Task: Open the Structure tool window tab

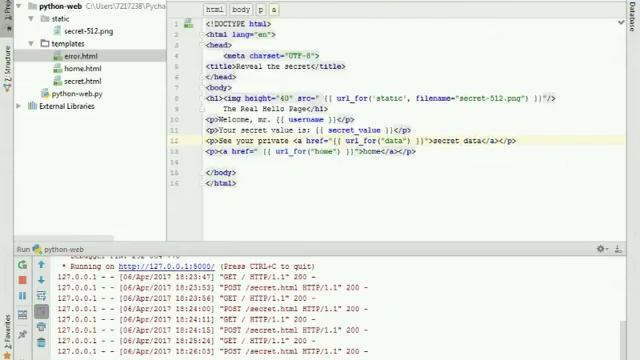Action: [7, 69]
